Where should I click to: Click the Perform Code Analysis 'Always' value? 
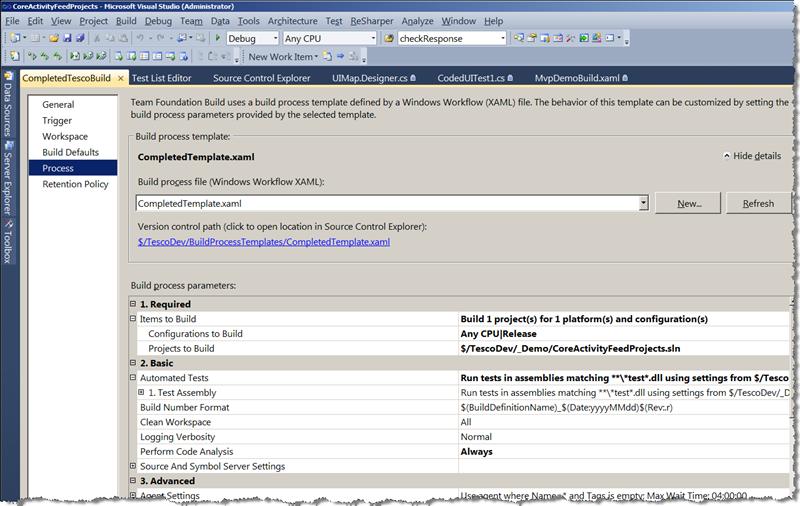477,451
